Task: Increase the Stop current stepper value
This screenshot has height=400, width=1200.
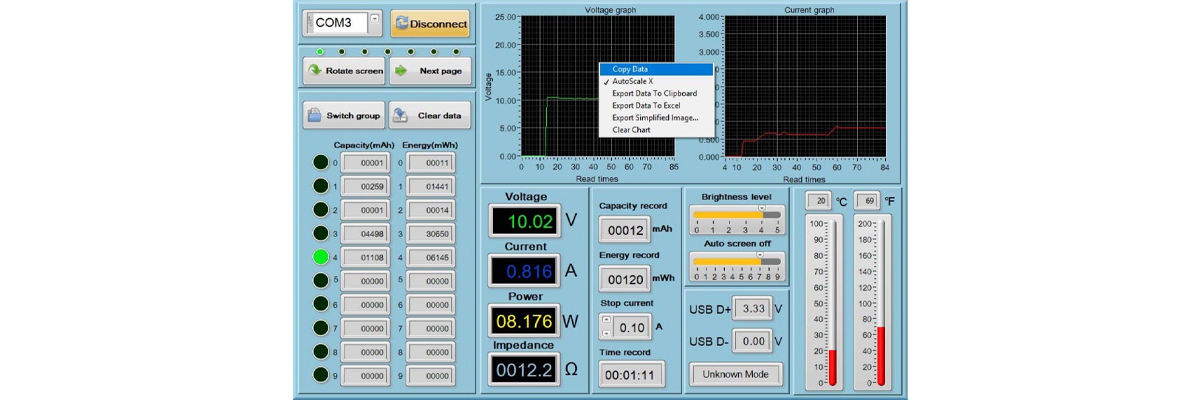Action: (x=605, y=320)
